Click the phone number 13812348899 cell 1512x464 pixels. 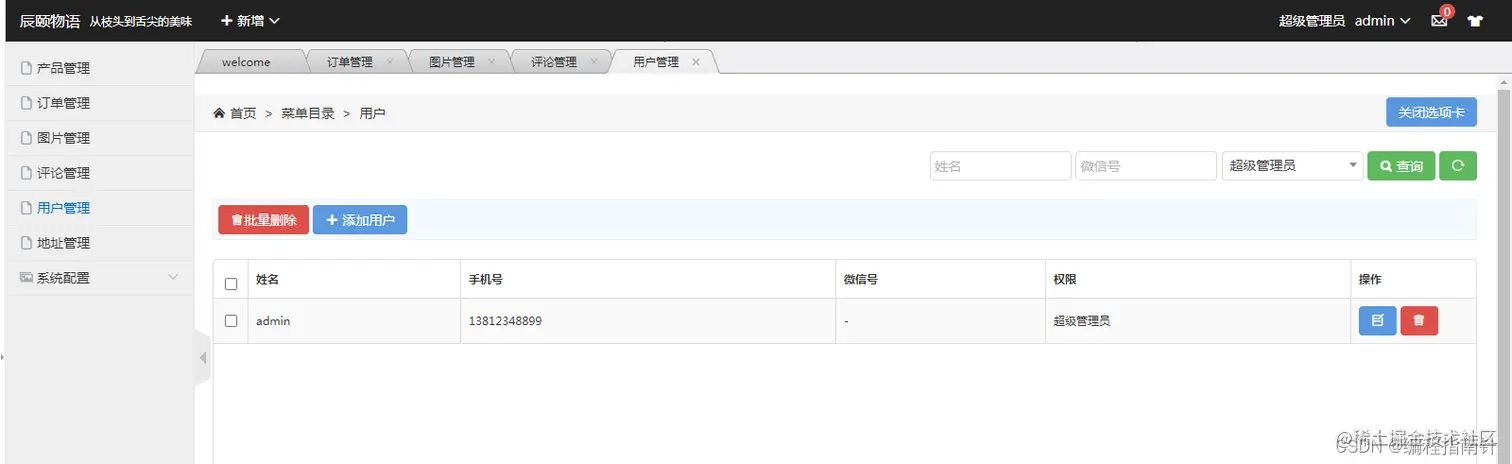[648, 321]
